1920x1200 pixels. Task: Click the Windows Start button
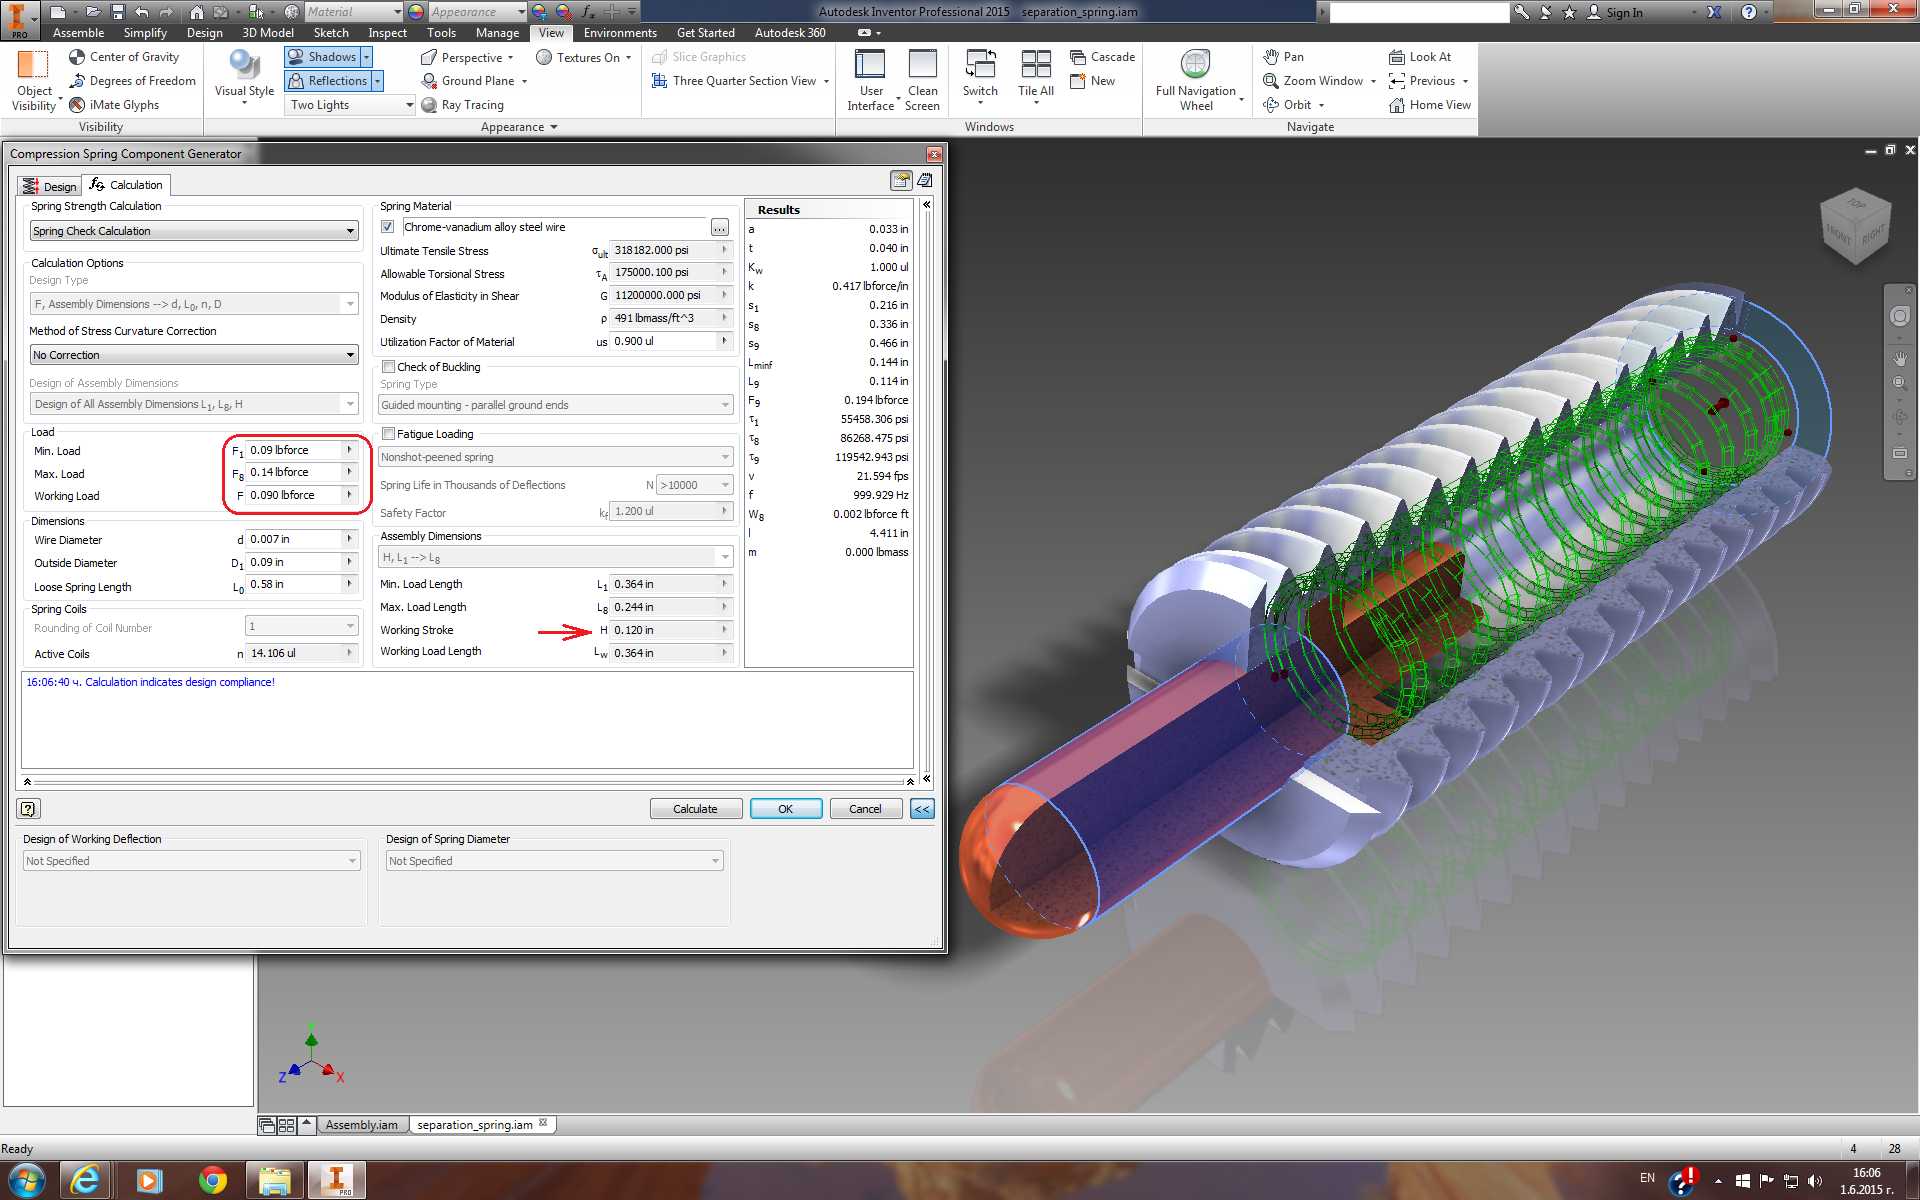[27, 1180]
